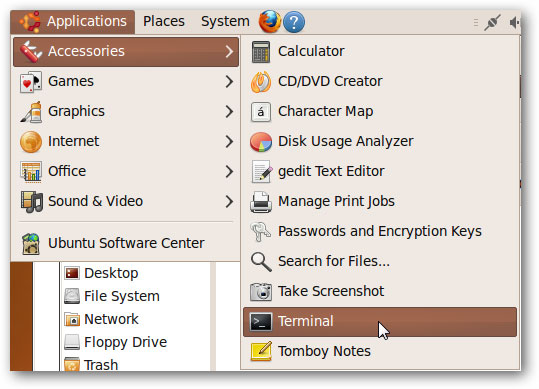Click the volume speaker icon in panel
This screenshot has height=389, width=539.
pos(515,23)
